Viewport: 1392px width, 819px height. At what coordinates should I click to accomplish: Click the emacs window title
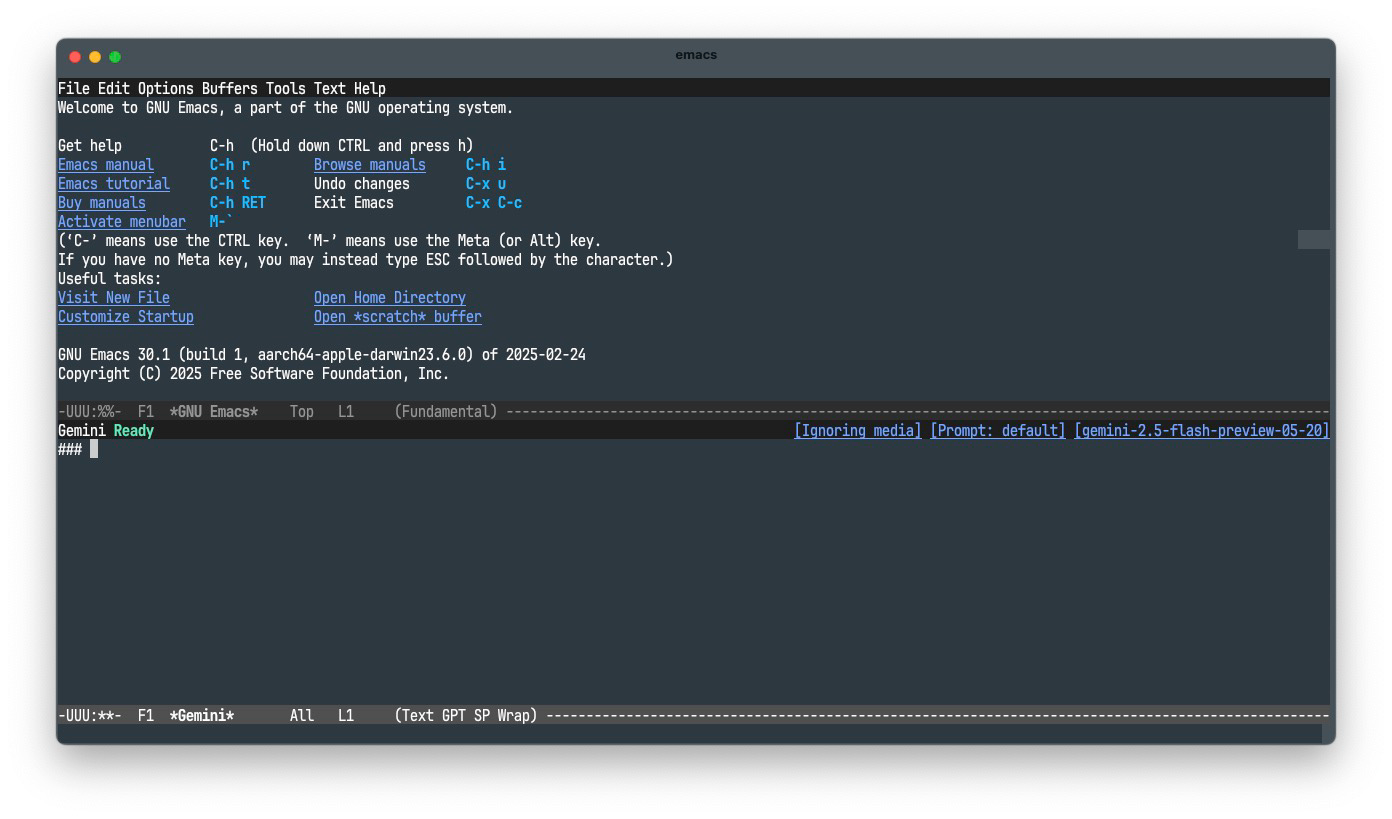point(696,55)
